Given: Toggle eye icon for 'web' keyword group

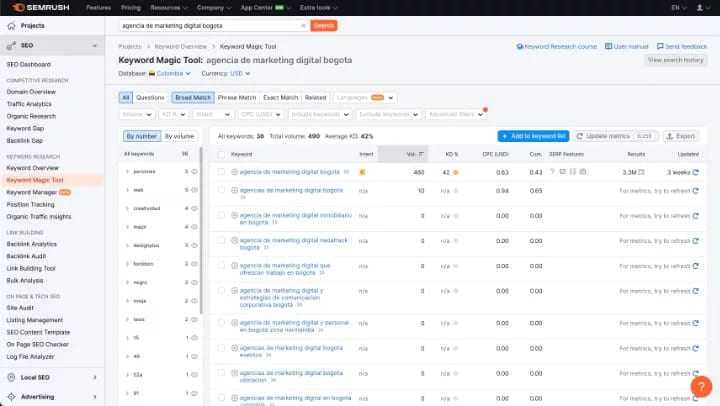Looking at the screenshot, I should 194,190.
